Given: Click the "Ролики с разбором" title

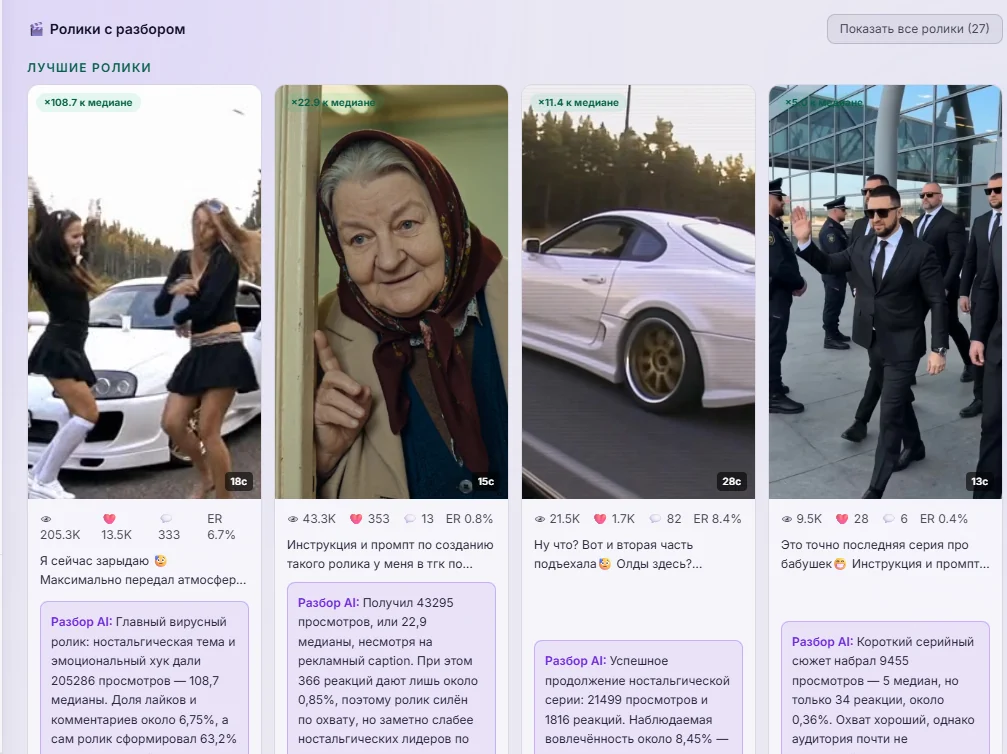Looking at the screenshot, I should [x=118, y=29].
